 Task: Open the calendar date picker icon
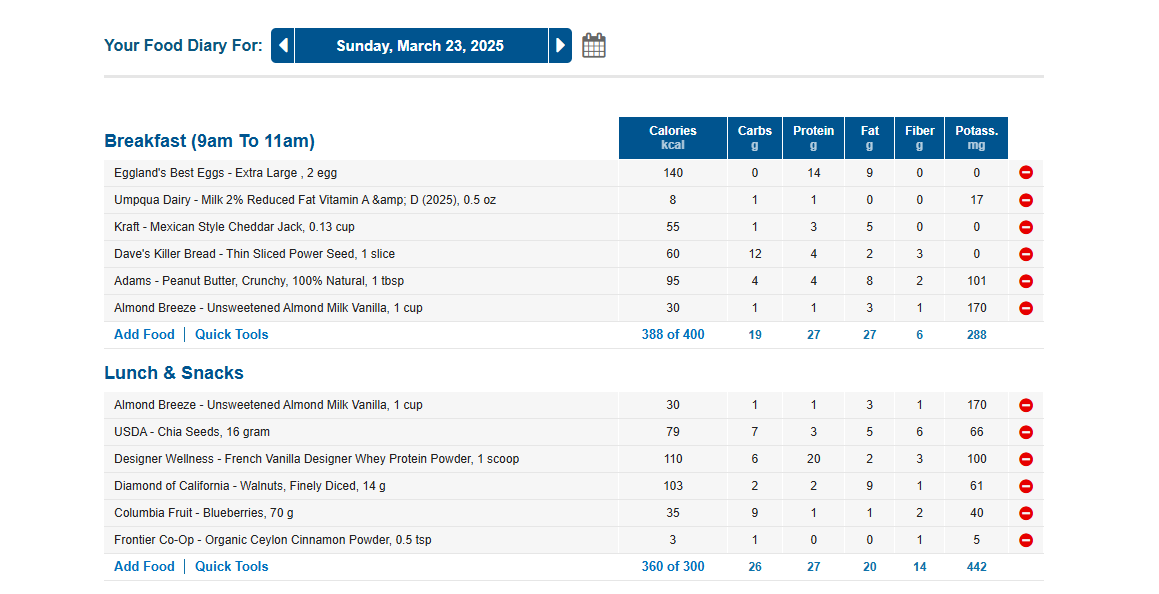click(x=594, y=46)
